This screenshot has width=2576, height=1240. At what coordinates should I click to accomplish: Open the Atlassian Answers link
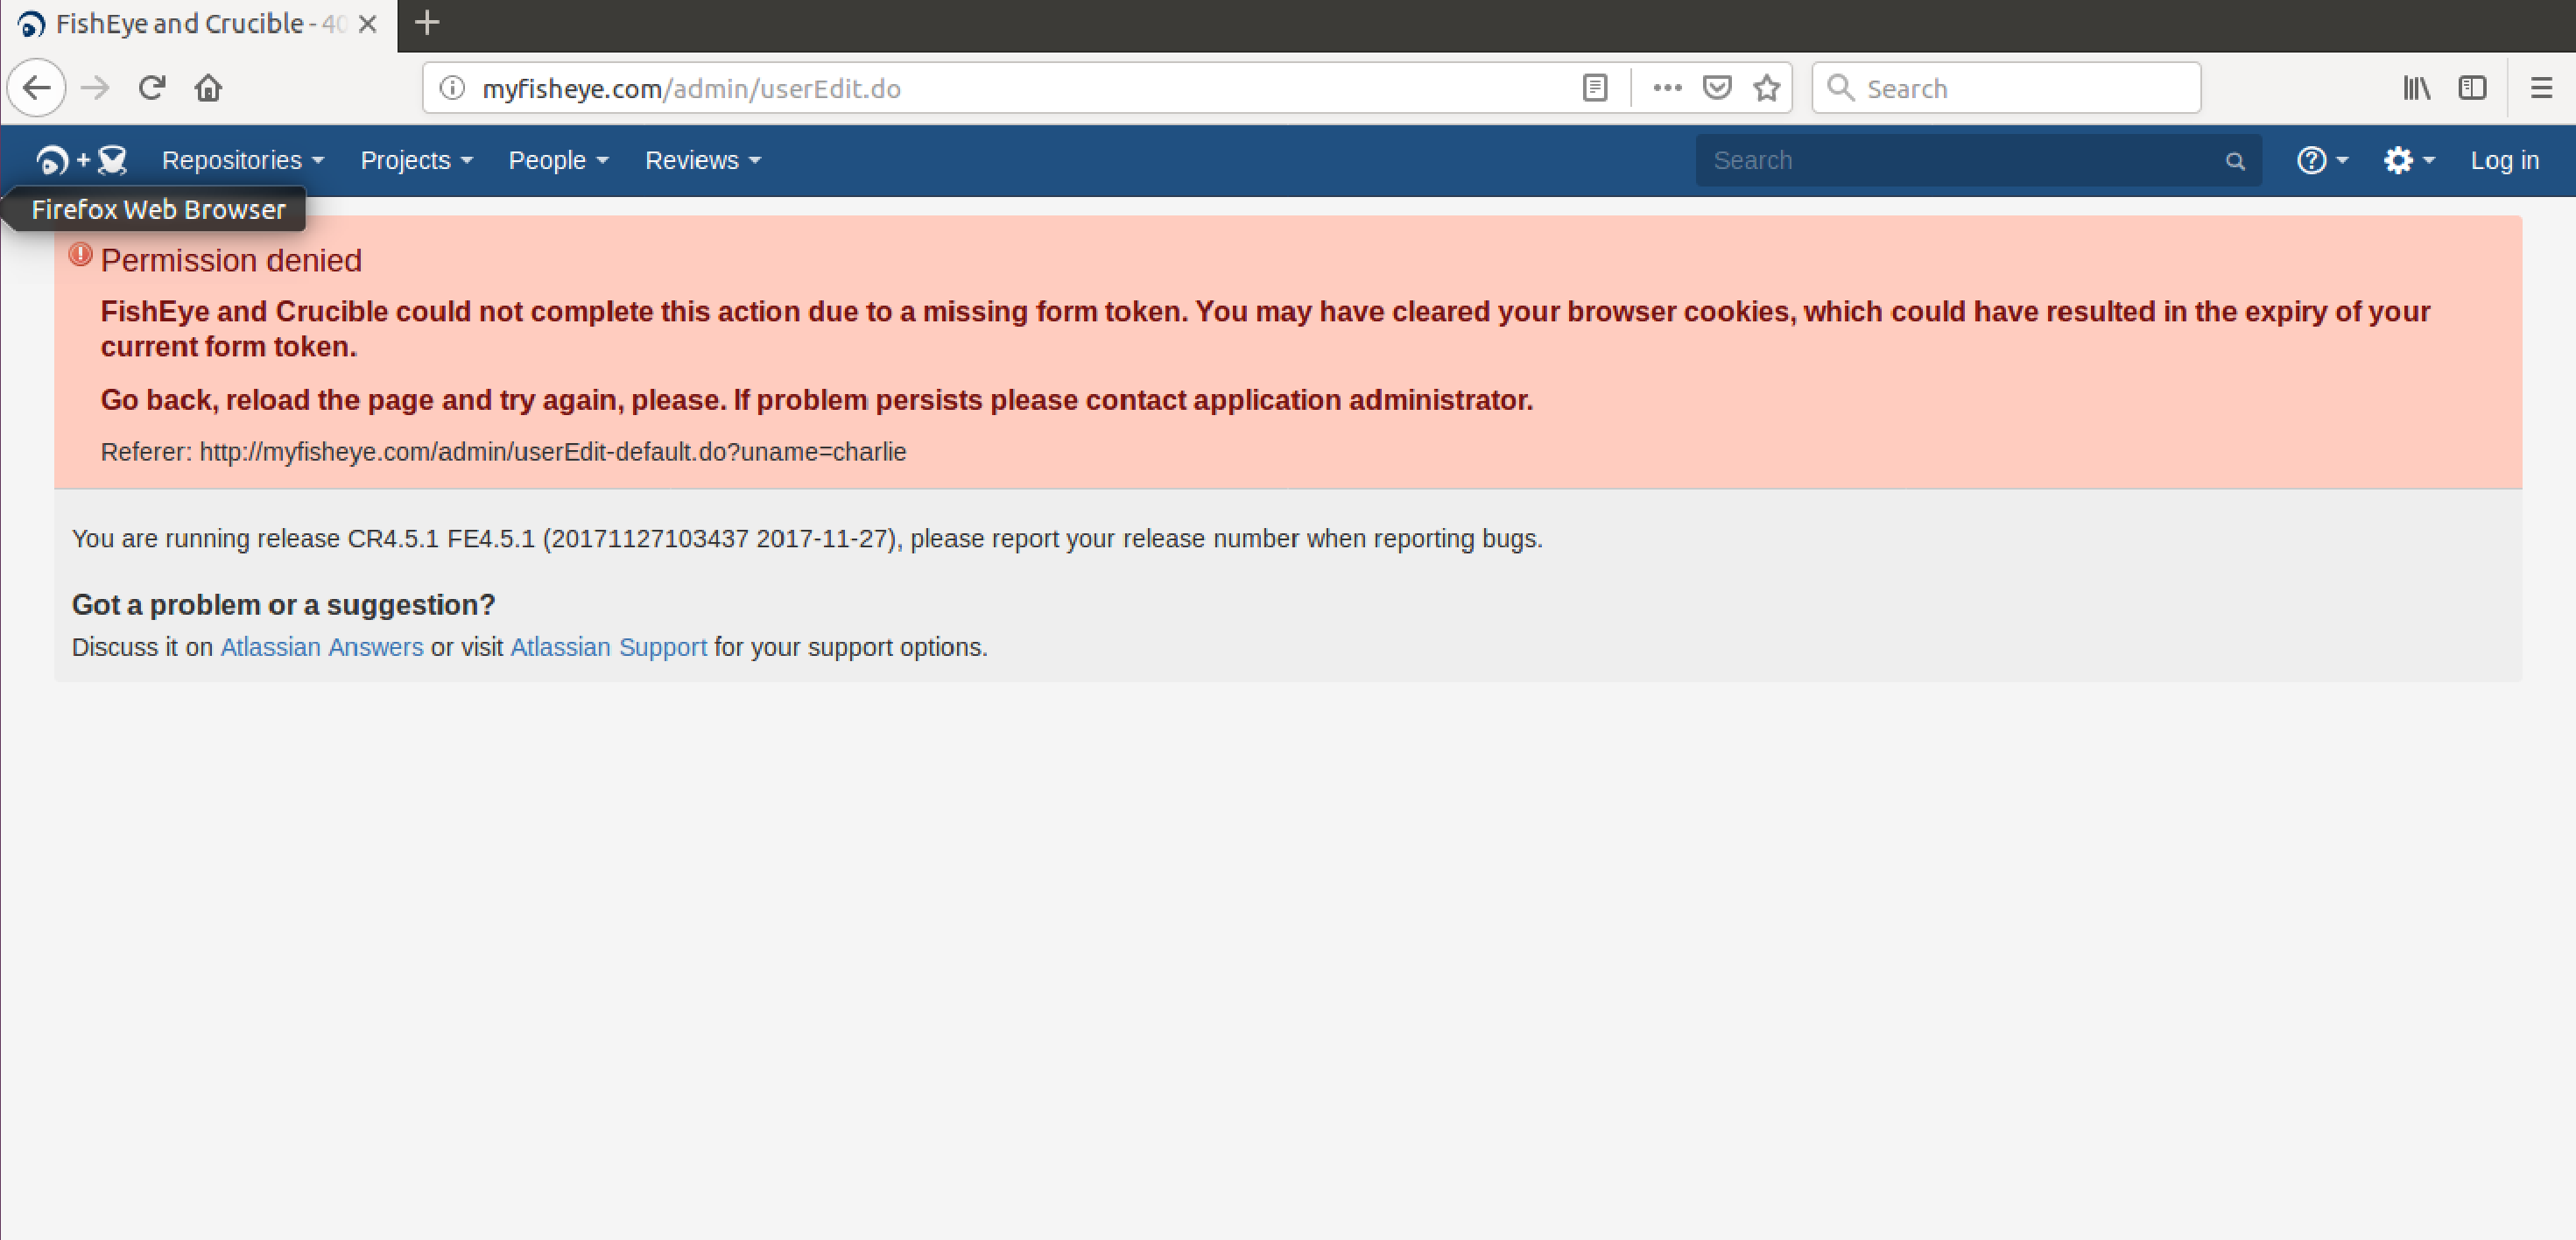(x=322, y=647)
